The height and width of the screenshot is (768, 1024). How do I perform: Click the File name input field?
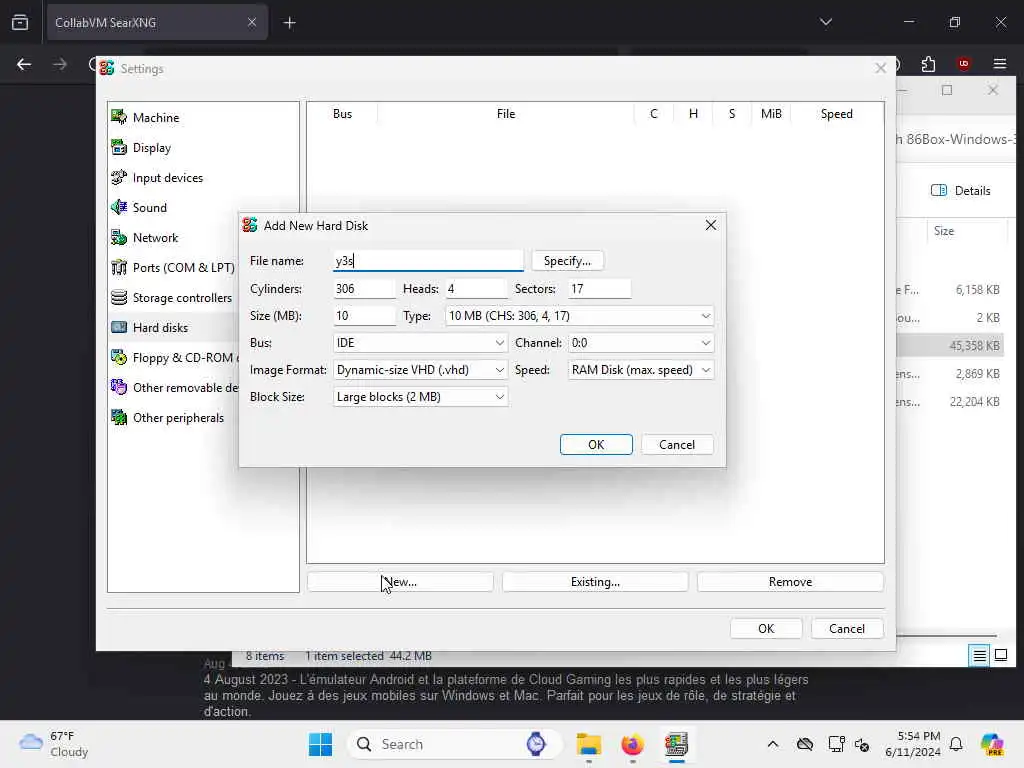pyautogui.click(x=428, y=261)
